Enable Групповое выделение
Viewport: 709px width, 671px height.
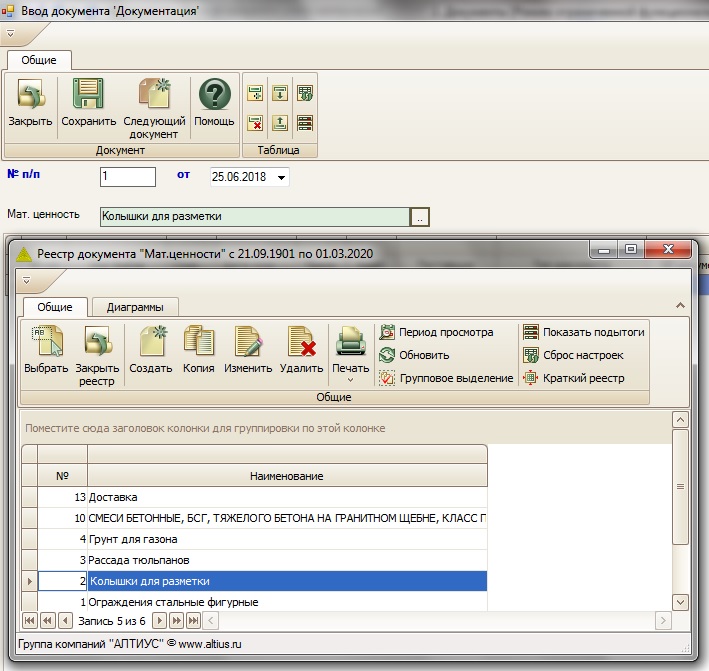446,378
